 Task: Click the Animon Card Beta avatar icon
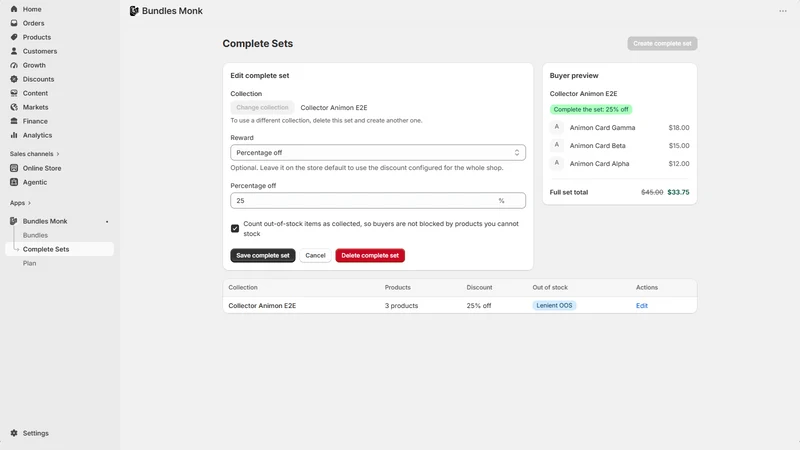pos(557,145)
